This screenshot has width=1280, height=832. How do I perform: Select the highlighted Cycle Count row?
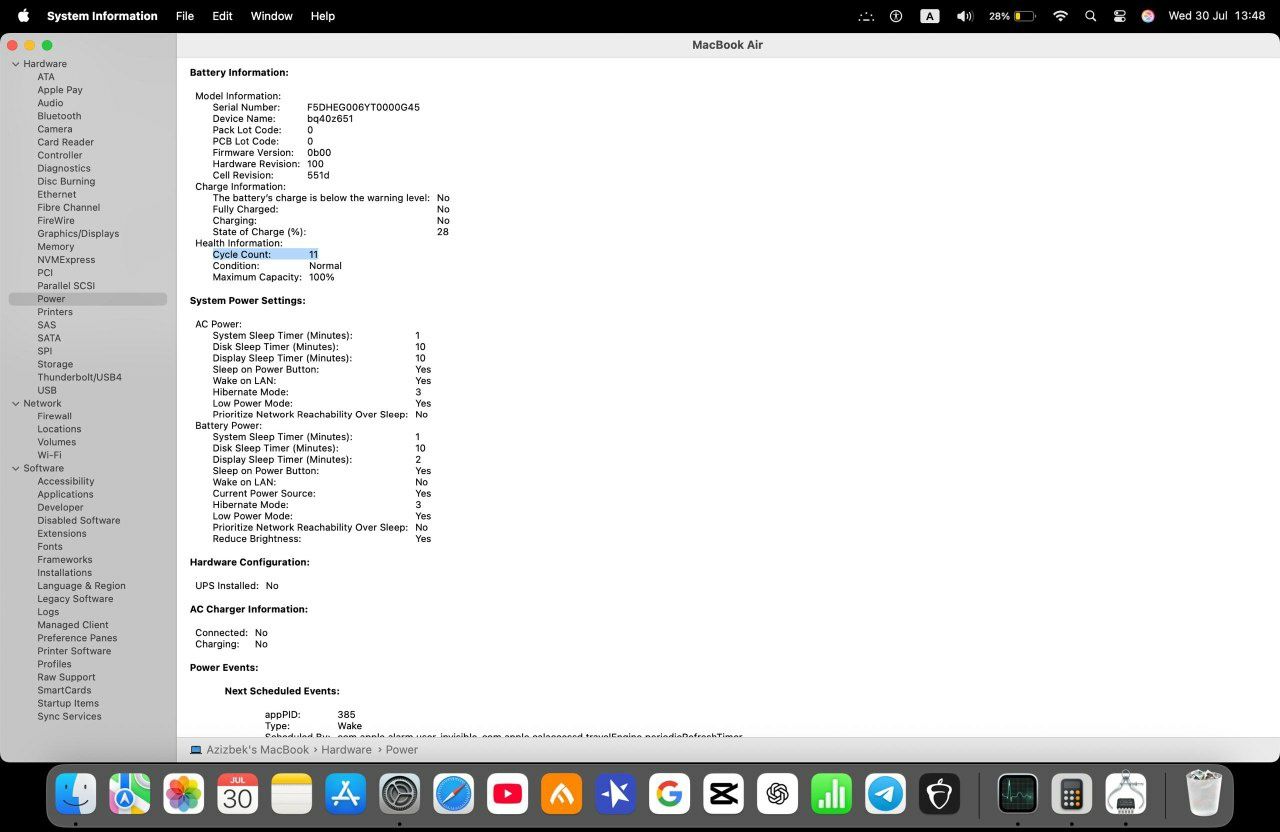tap(265, 255)
